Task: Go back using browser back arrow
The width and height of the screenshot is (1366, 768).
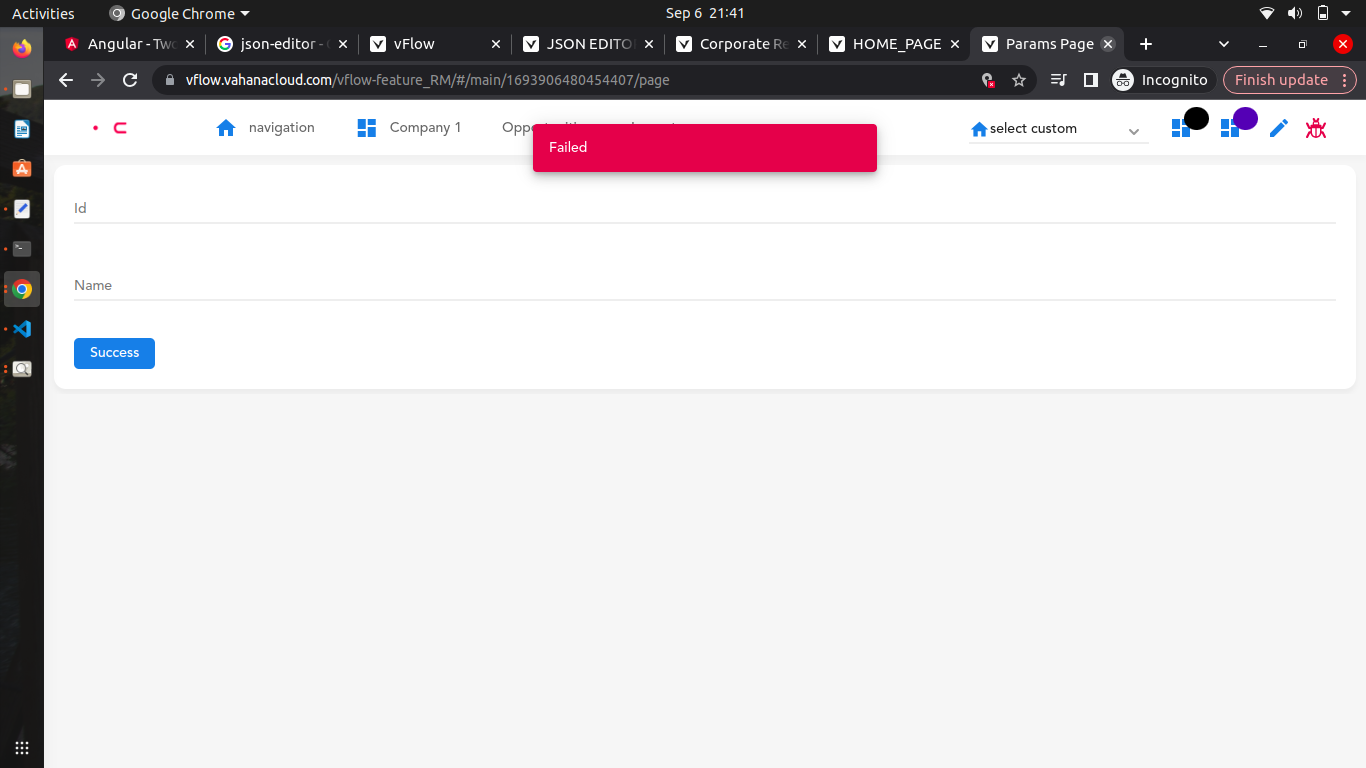Action: point(66,80)
